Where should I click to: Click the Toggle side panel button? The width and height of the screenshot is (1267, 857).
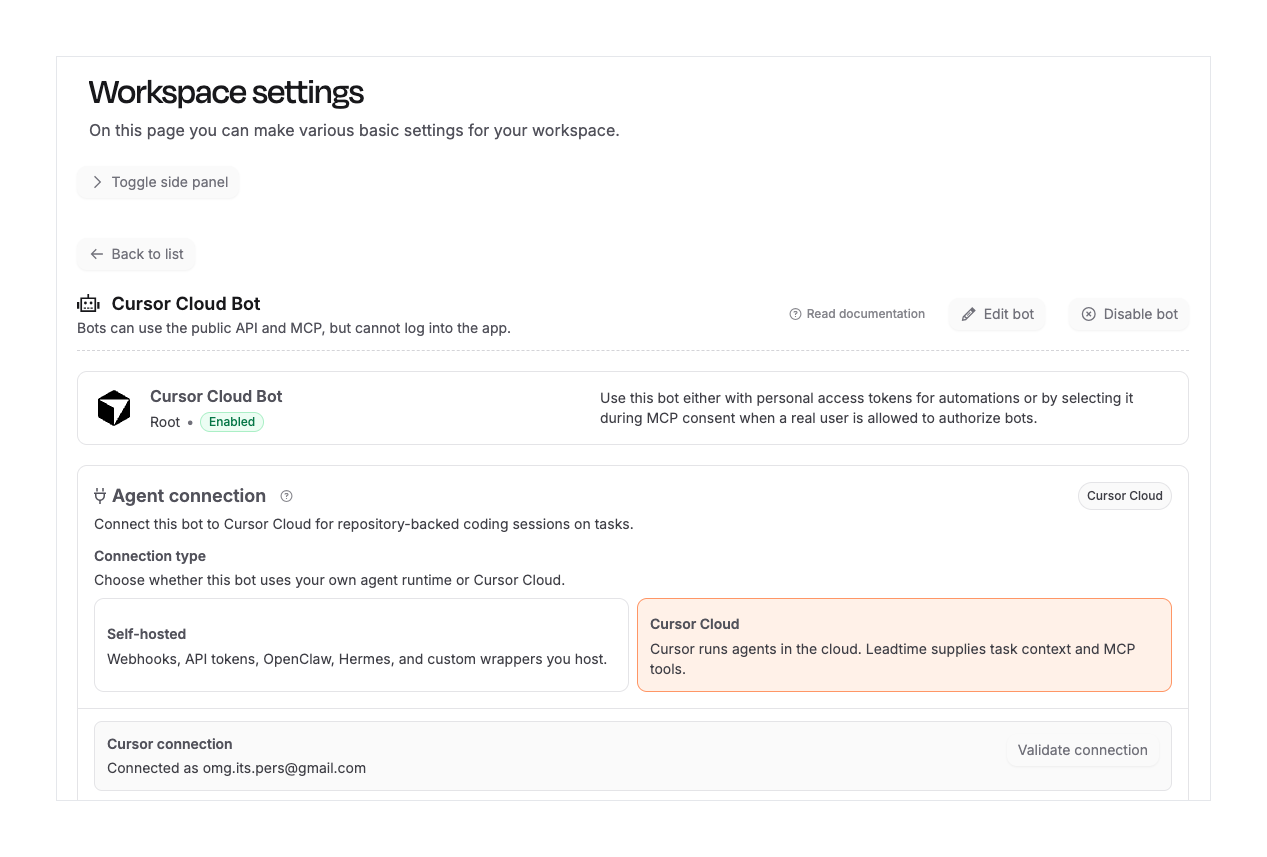click(x=158, y=182)
